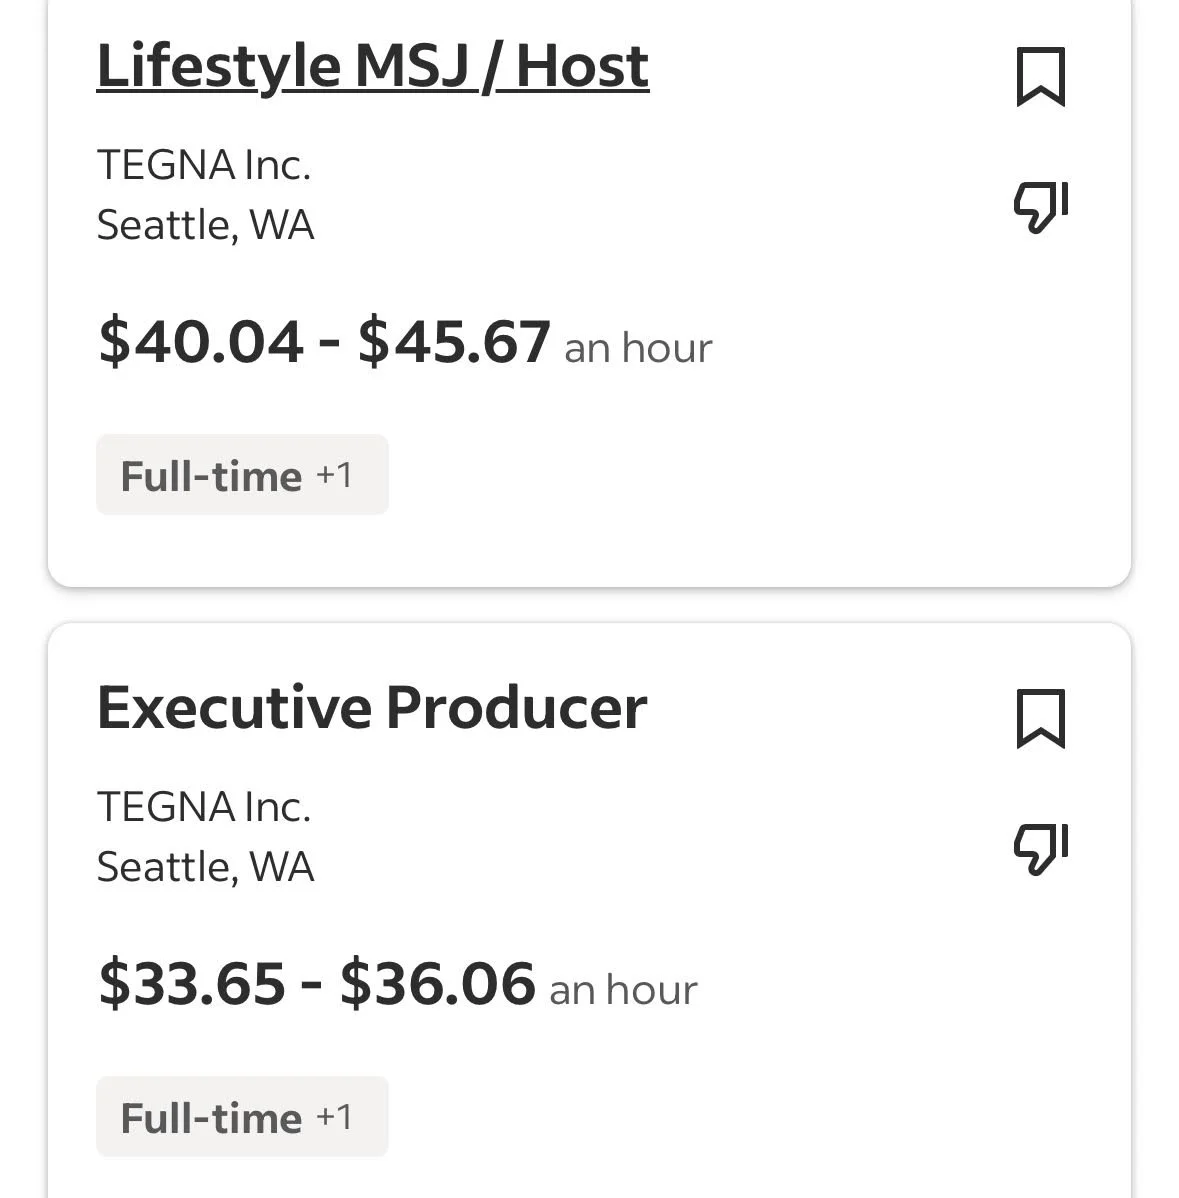Select Seattle, WA under Executive Producer

pyautogui.click(x=205, y=867)
